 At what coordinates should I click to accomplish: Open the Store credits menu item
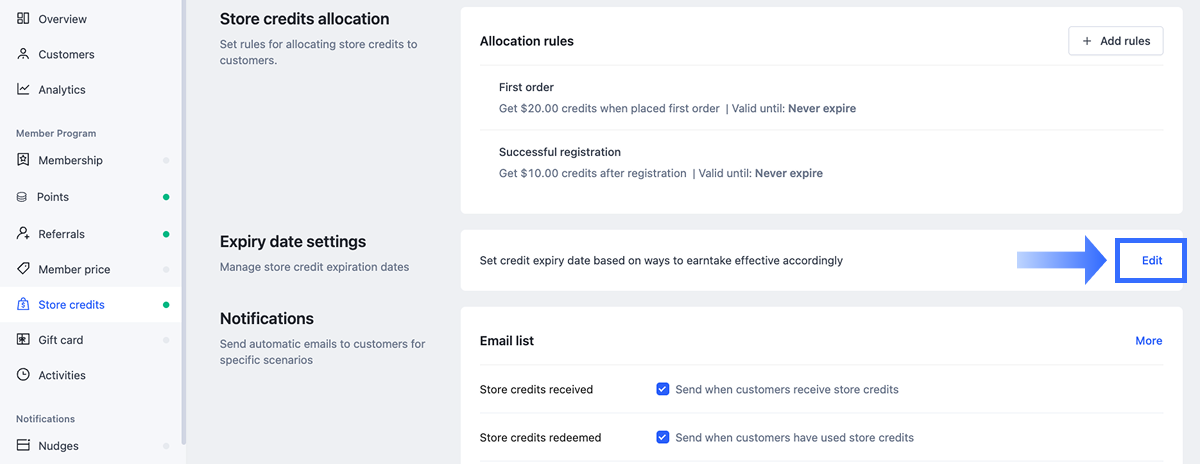point(71,305)
